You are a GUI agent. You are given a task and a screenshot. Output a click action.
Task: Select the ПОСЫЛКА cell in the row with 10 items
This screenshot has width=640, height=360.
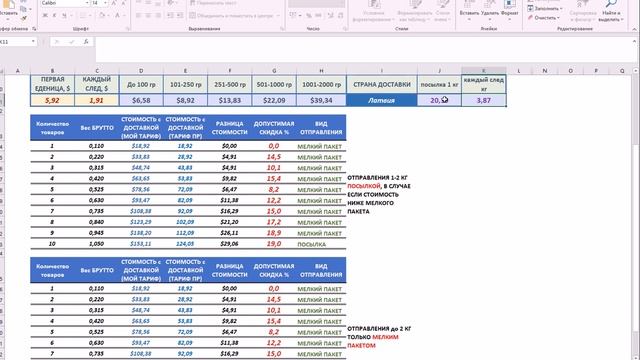(321, 244)
